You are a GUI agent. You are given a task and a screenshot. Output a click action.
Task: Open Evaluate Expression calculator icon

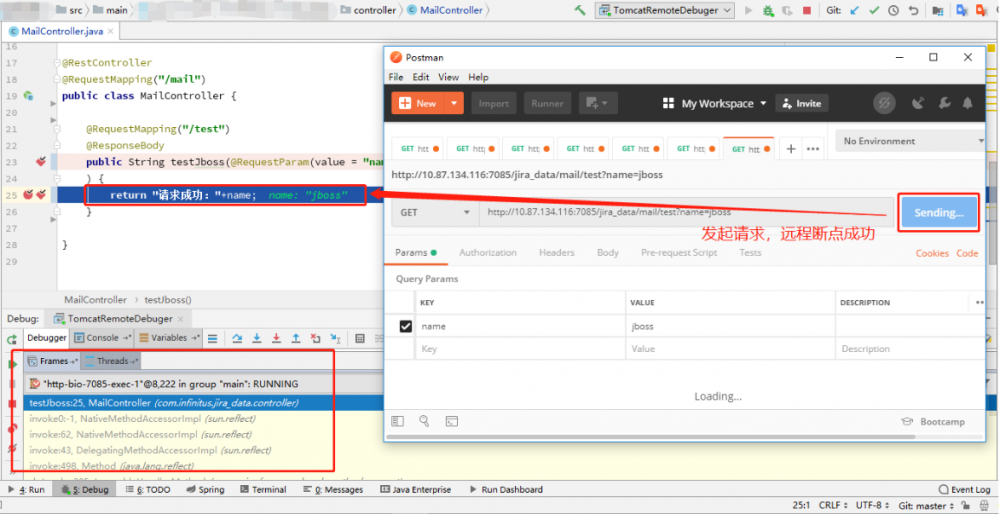click(360, 338)
